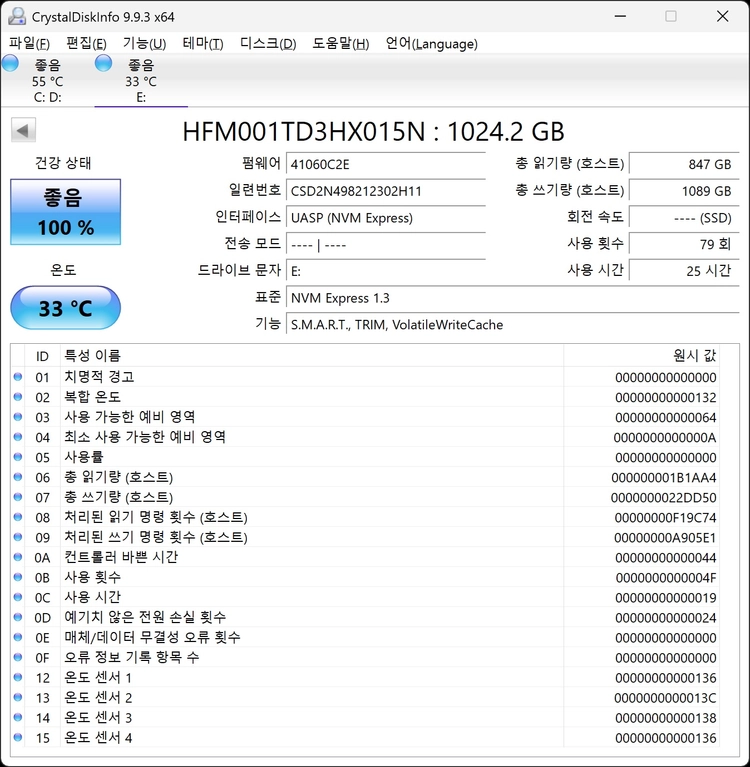Screen dimensions: 750x767
Task: Select the 치명적 경고 attribute name
Action: point(99,377)
